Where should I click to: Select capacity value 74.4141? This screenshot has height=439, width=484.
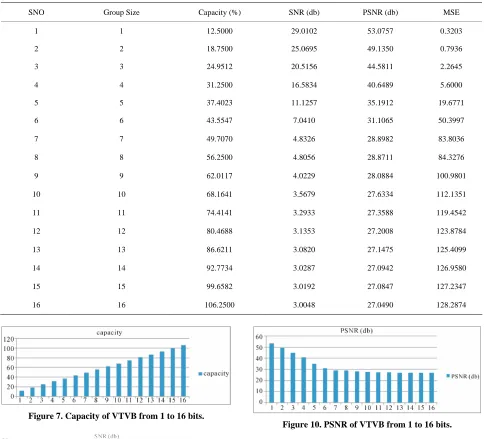[219, 213]
